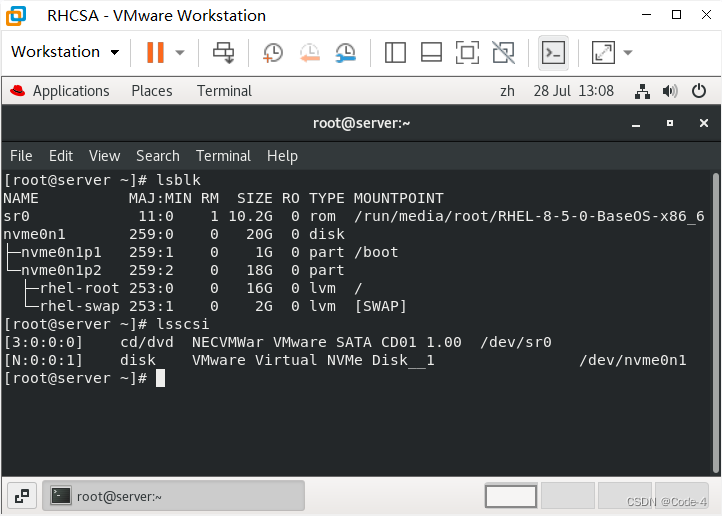Pause the virtual machine
722x516 pixels.
point(155,52)
